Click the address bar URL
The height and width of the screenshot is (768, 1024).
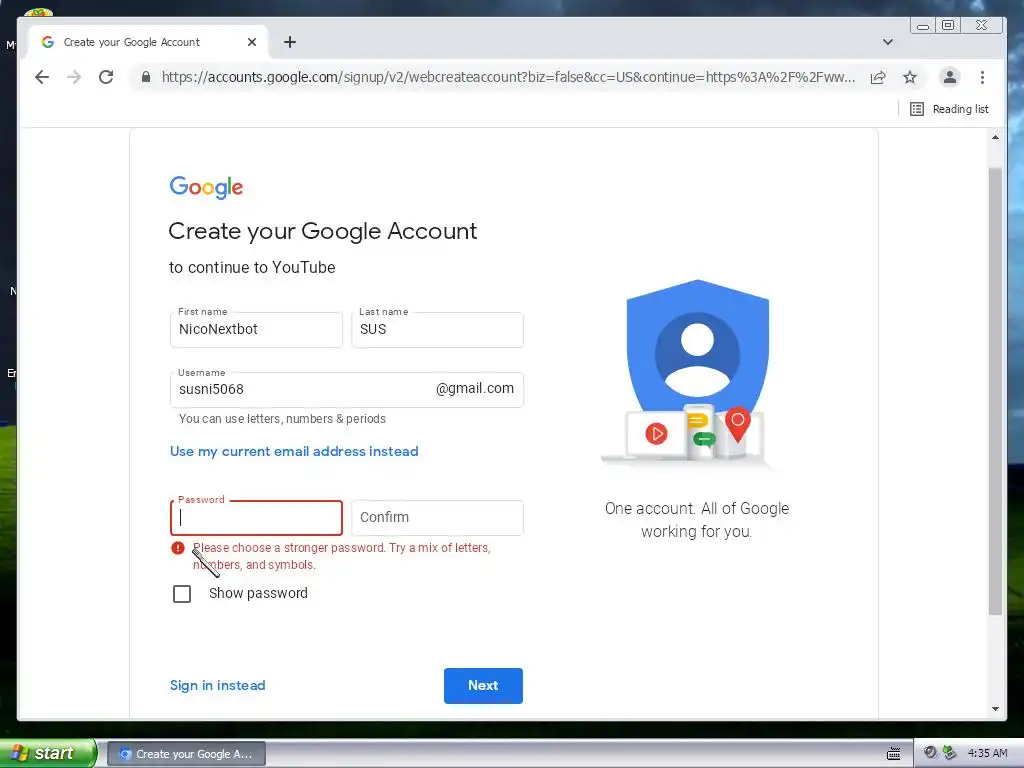507,77
